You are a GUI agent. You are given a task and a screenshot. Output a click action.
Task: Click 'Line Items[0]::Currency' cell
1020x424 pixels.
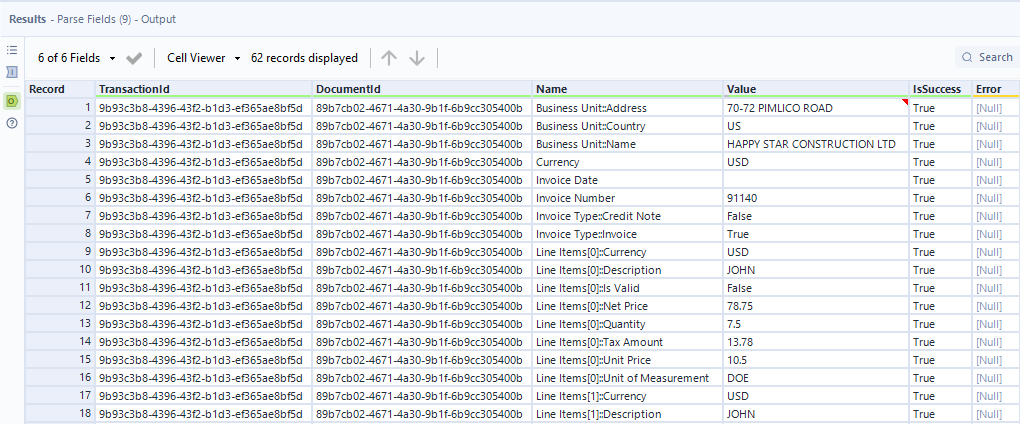click(x=628, y=252)
